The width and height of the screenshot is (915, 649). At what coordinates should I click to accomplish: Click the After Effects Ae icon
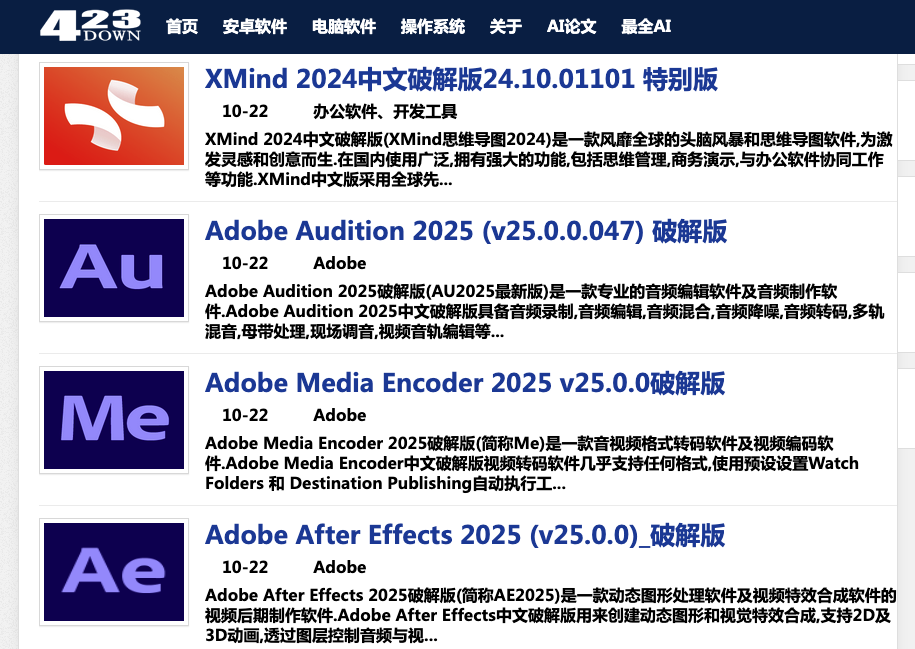tap(114, 572)
